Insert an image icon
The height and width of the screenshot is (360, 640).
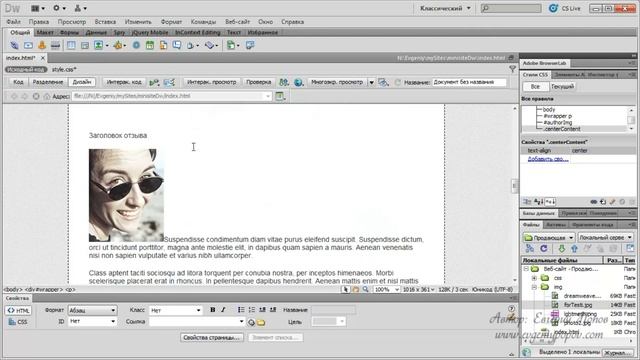98,45
